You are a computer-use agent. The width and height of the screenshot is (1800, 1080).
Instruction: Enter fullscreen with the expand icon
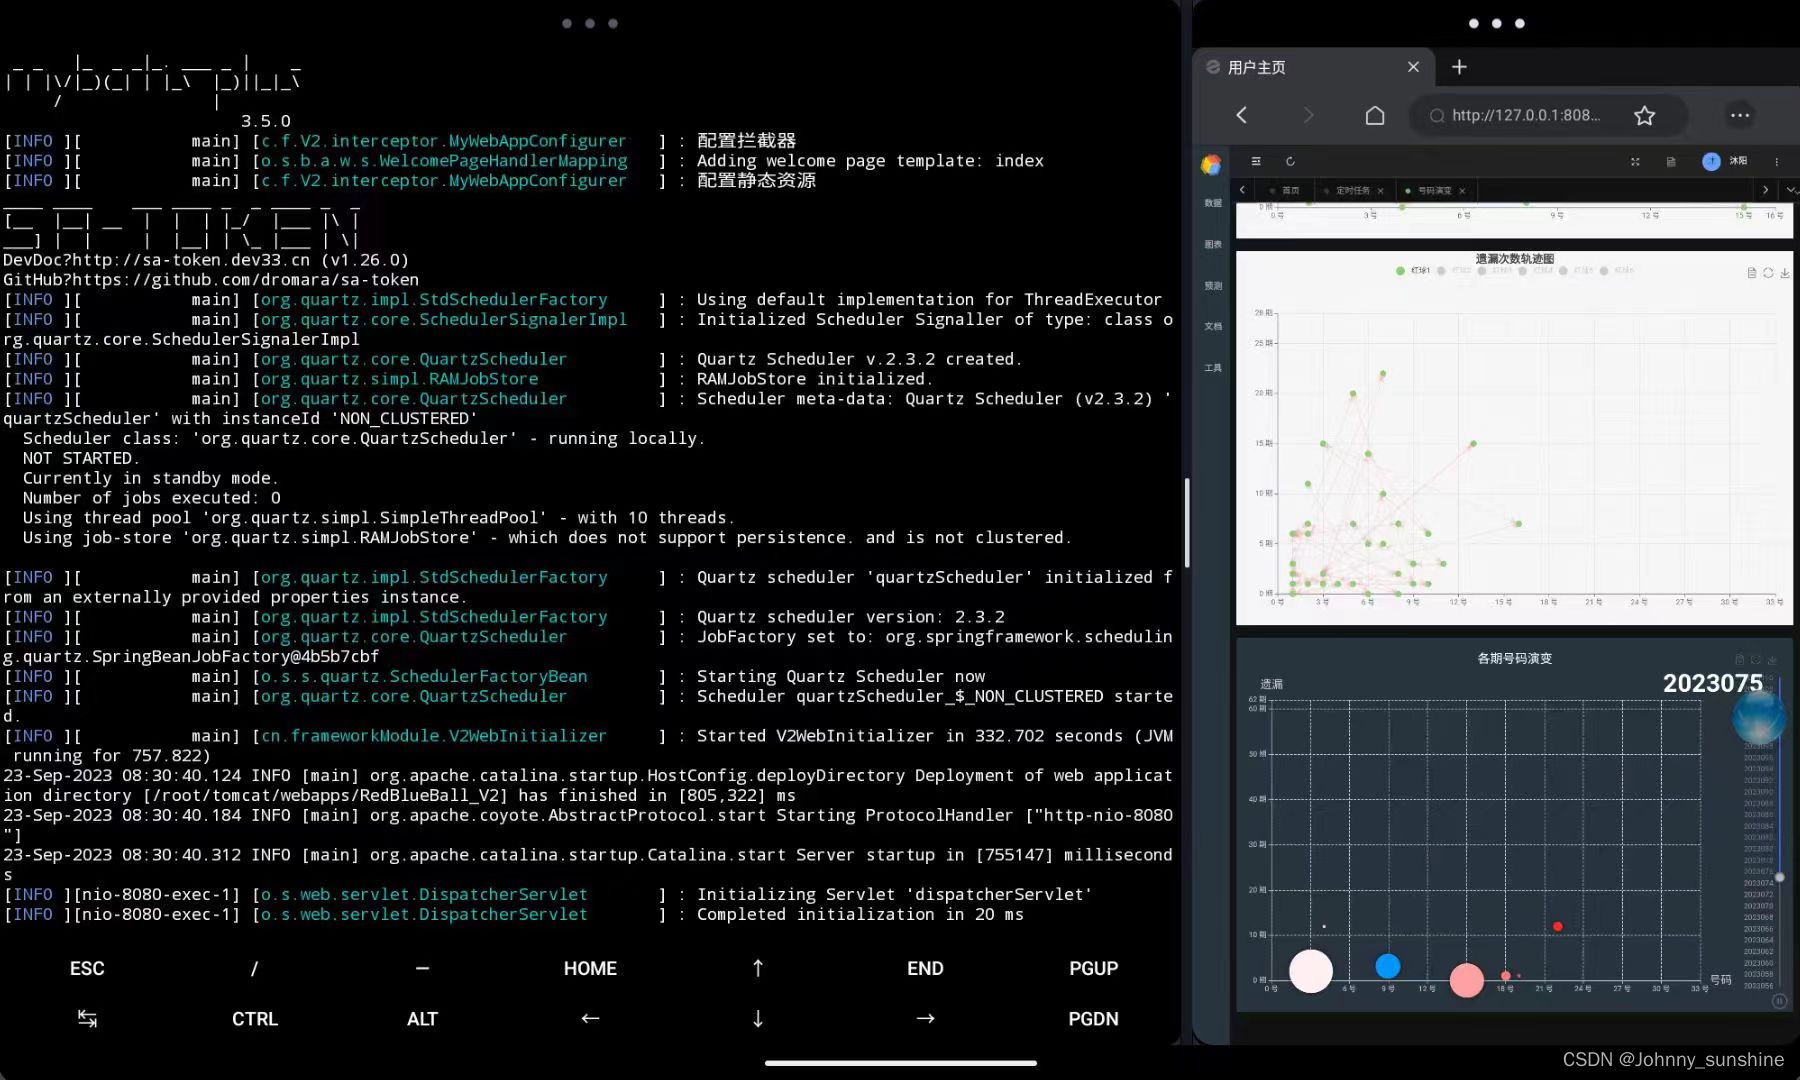pyautogui.click(x=1635, y=161)
